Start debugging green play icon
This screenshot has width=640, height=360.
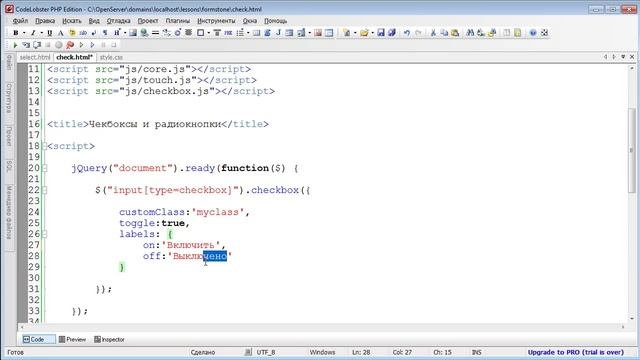click(15, 45)
